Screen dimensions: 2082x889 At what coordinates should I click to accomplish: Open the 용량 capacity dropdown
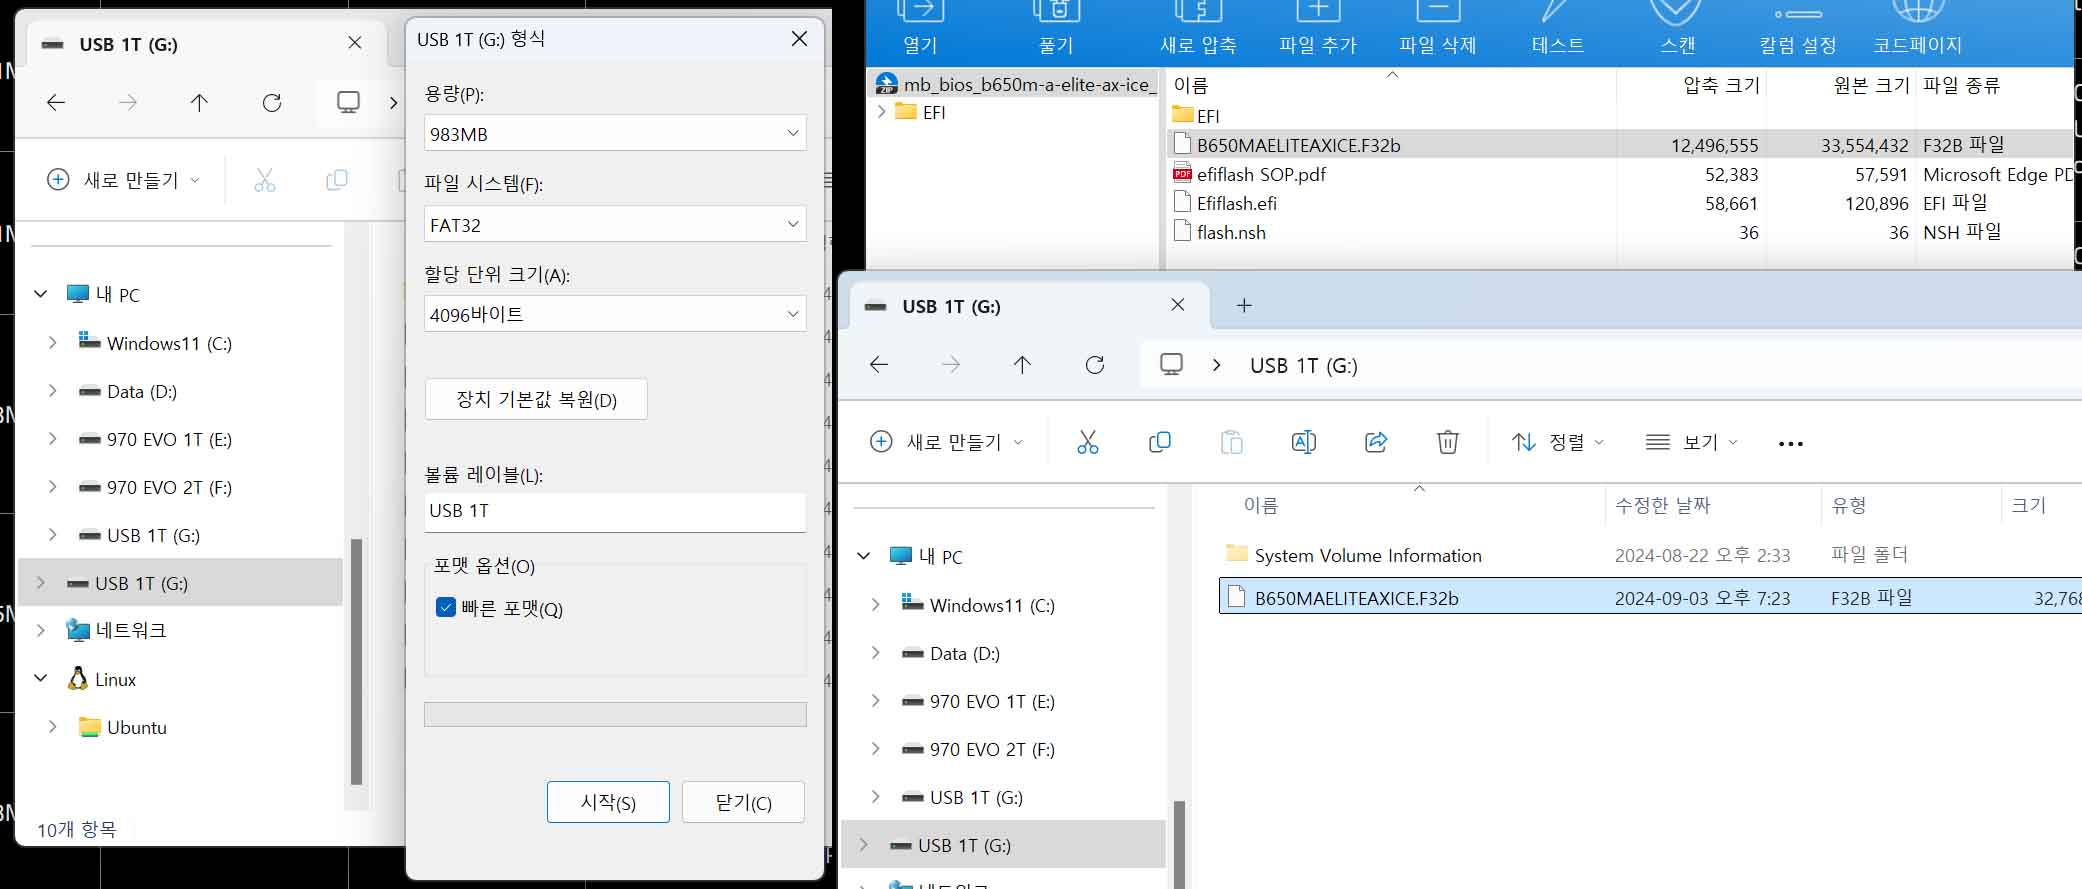[615, 133]
